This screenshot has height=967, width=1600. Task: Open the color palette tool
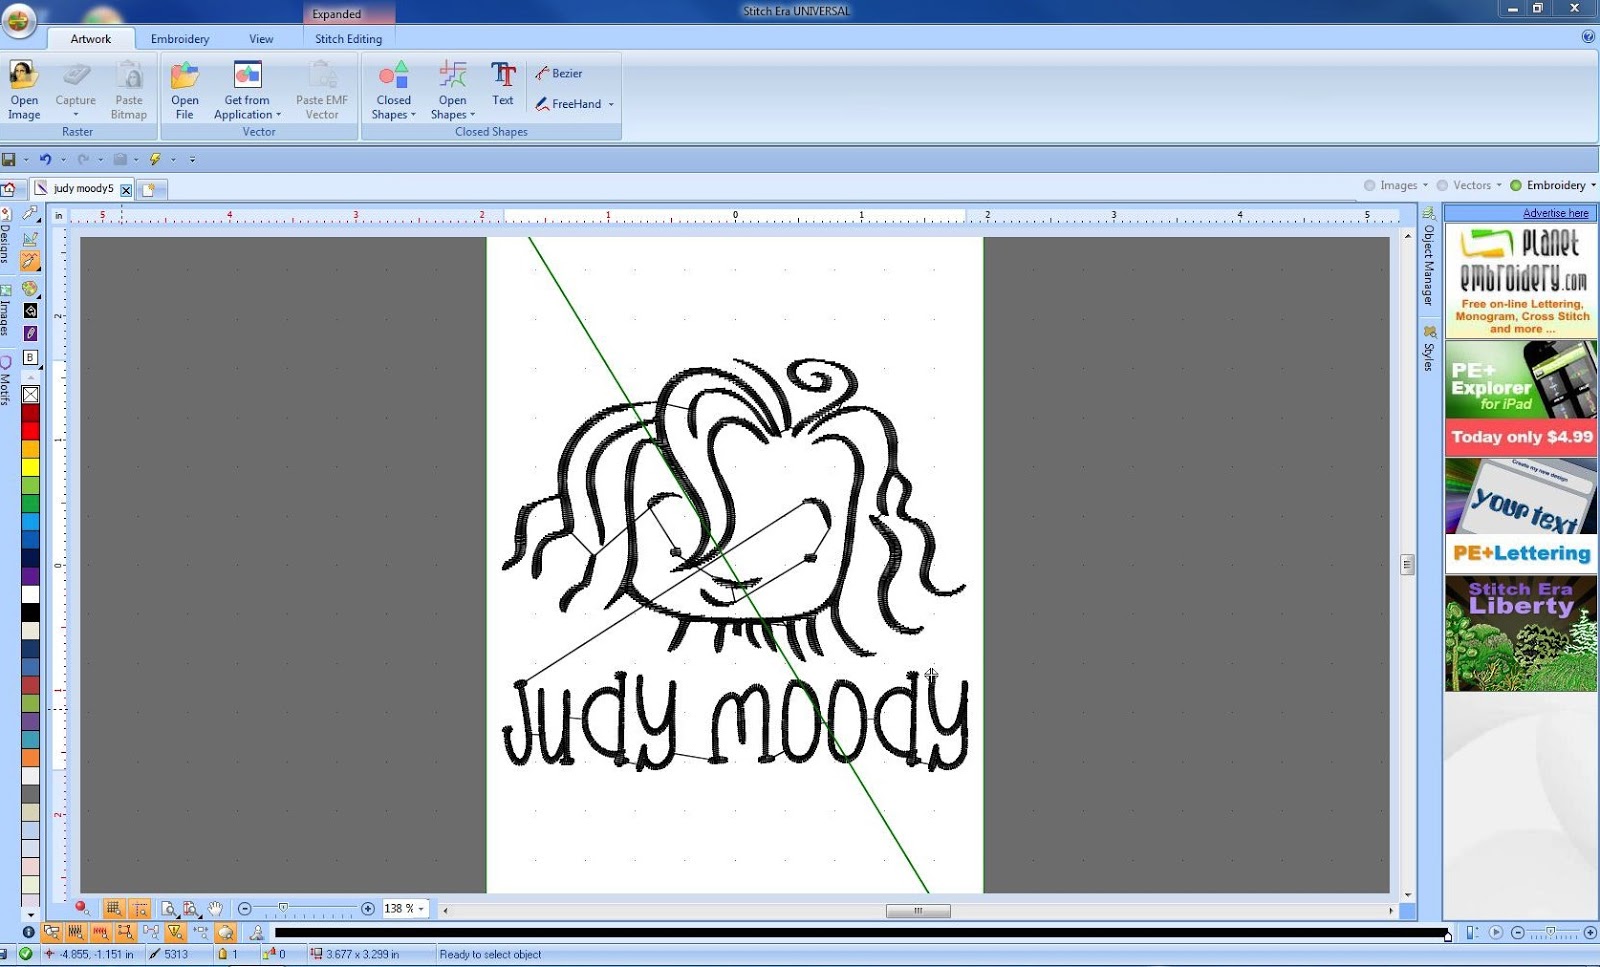tap(31, 289)
